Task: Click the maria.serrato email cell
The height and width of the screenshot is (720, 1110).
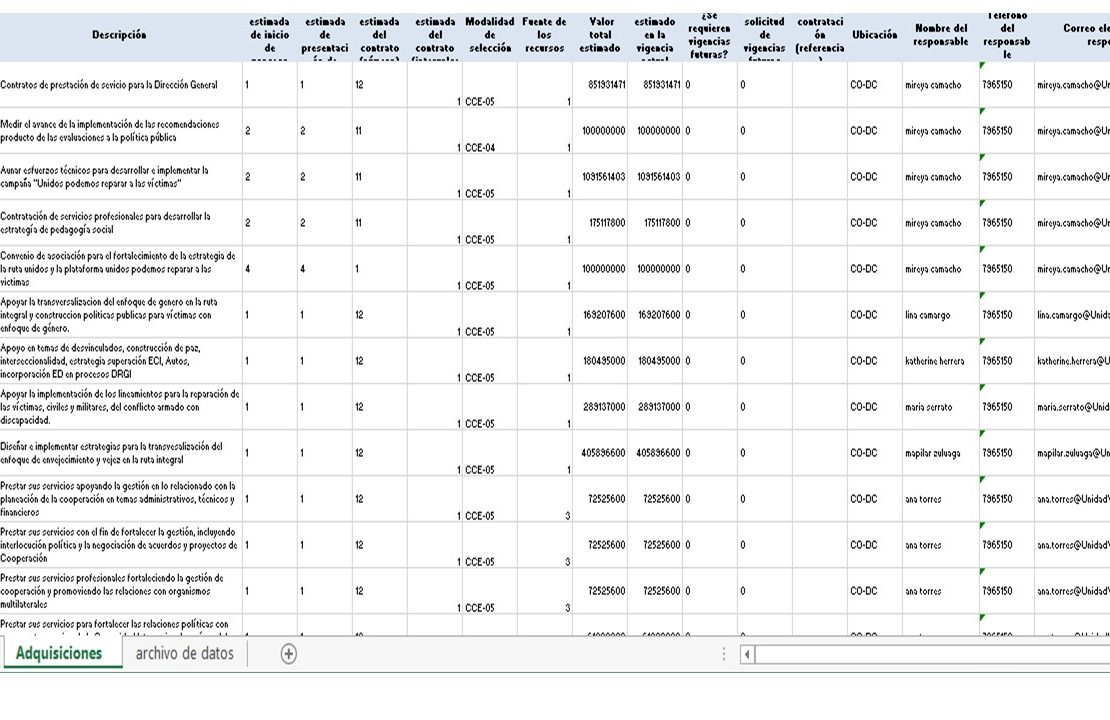Action: click(1072, 407)
